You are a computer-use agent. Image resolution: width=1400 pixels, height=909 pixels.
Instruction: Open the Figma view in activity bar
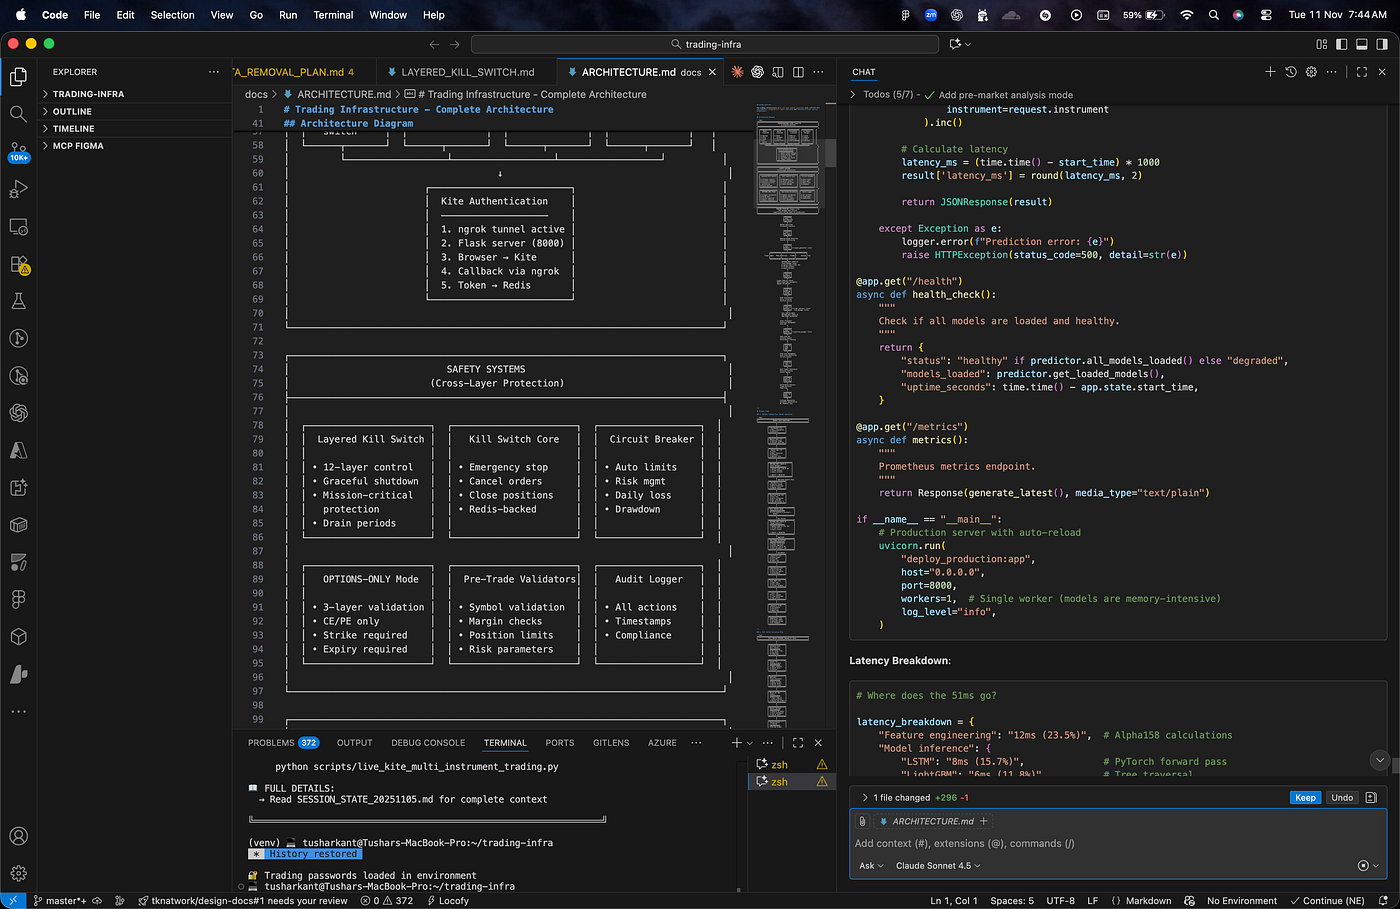click(18, 599)
